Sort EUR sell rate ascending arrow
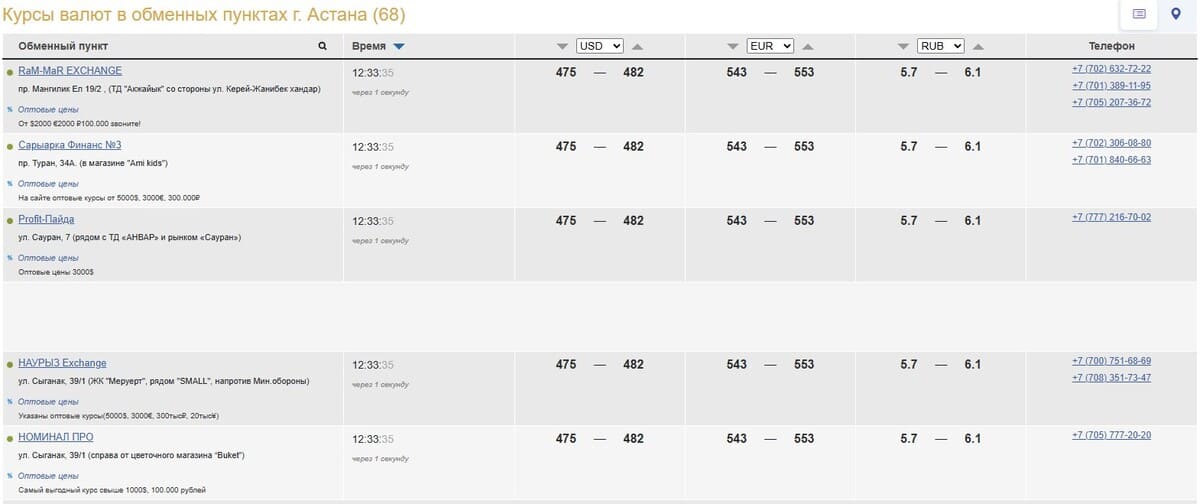The image size is (1200, 504). pos(808,47)
